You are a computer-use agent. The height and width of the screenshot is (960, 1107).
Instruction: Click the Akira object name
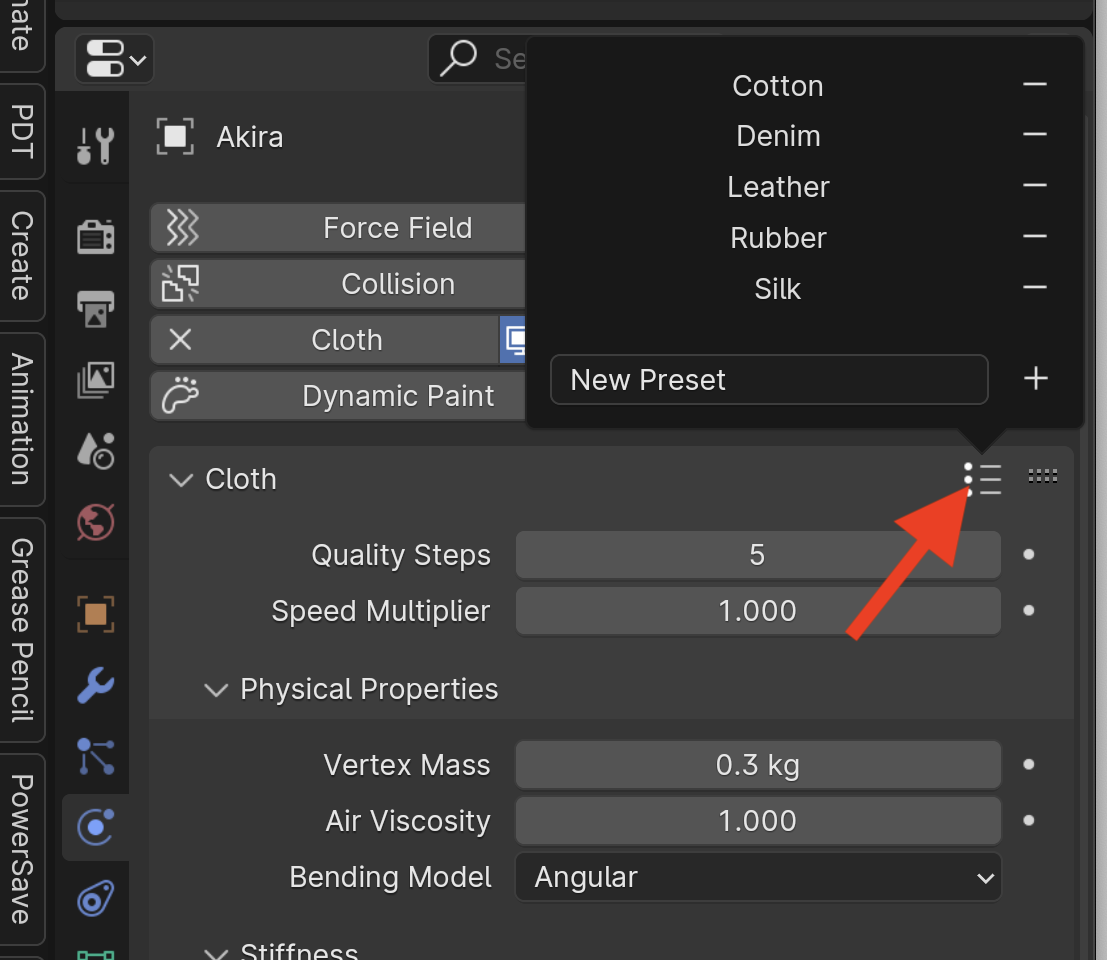tap(250, 137)
